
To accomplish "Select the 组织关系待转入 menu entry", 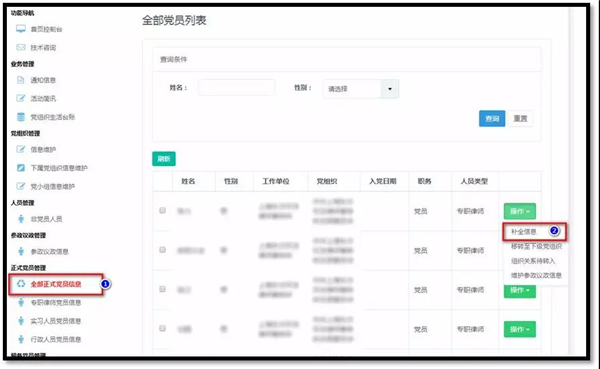I will tap(533, 261).
